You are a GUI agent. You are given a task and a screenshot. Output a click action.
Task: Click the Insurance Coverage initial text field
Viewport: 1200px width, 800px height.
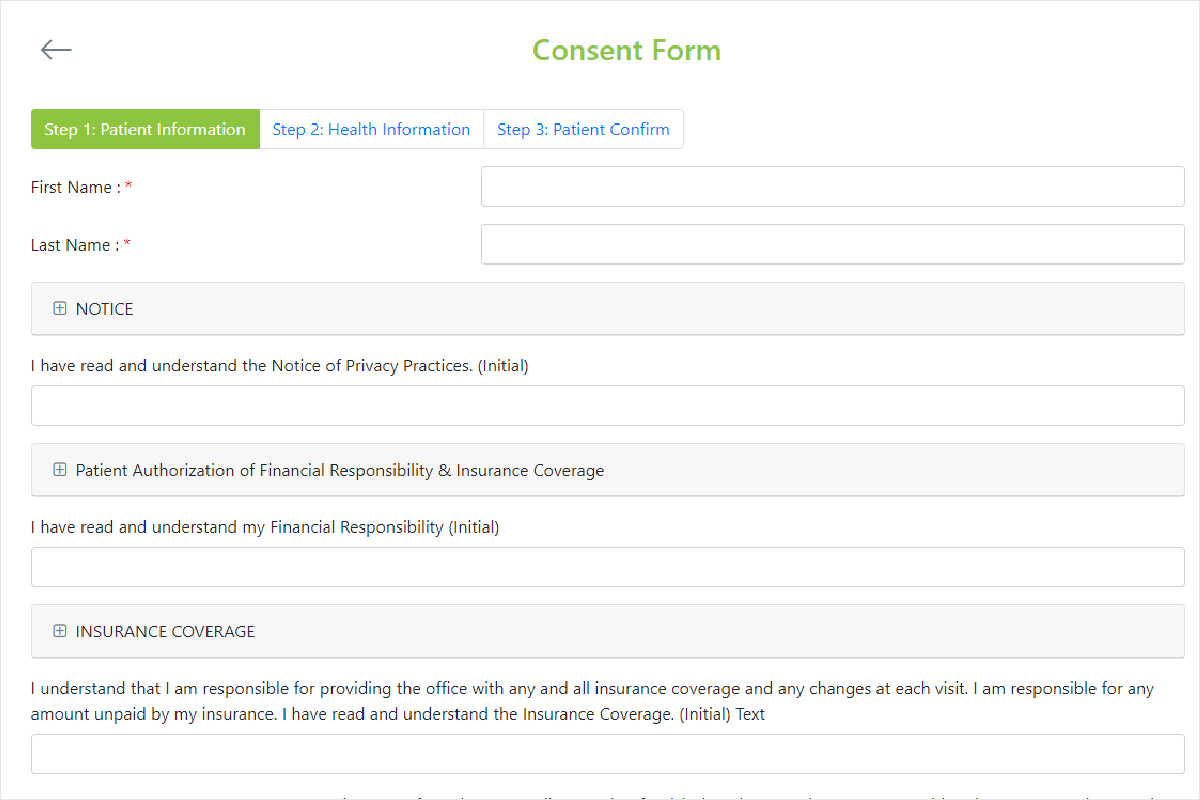point(608,754)
